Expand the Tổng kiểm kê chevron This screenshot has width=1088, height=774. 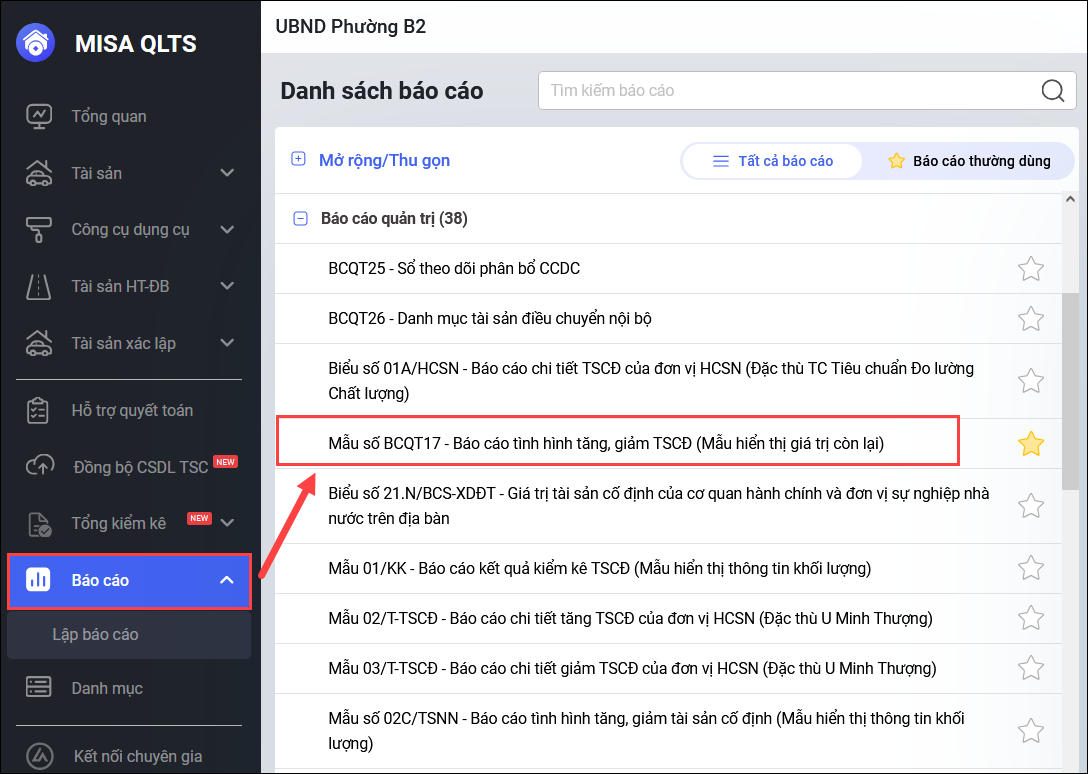(227, 523)
